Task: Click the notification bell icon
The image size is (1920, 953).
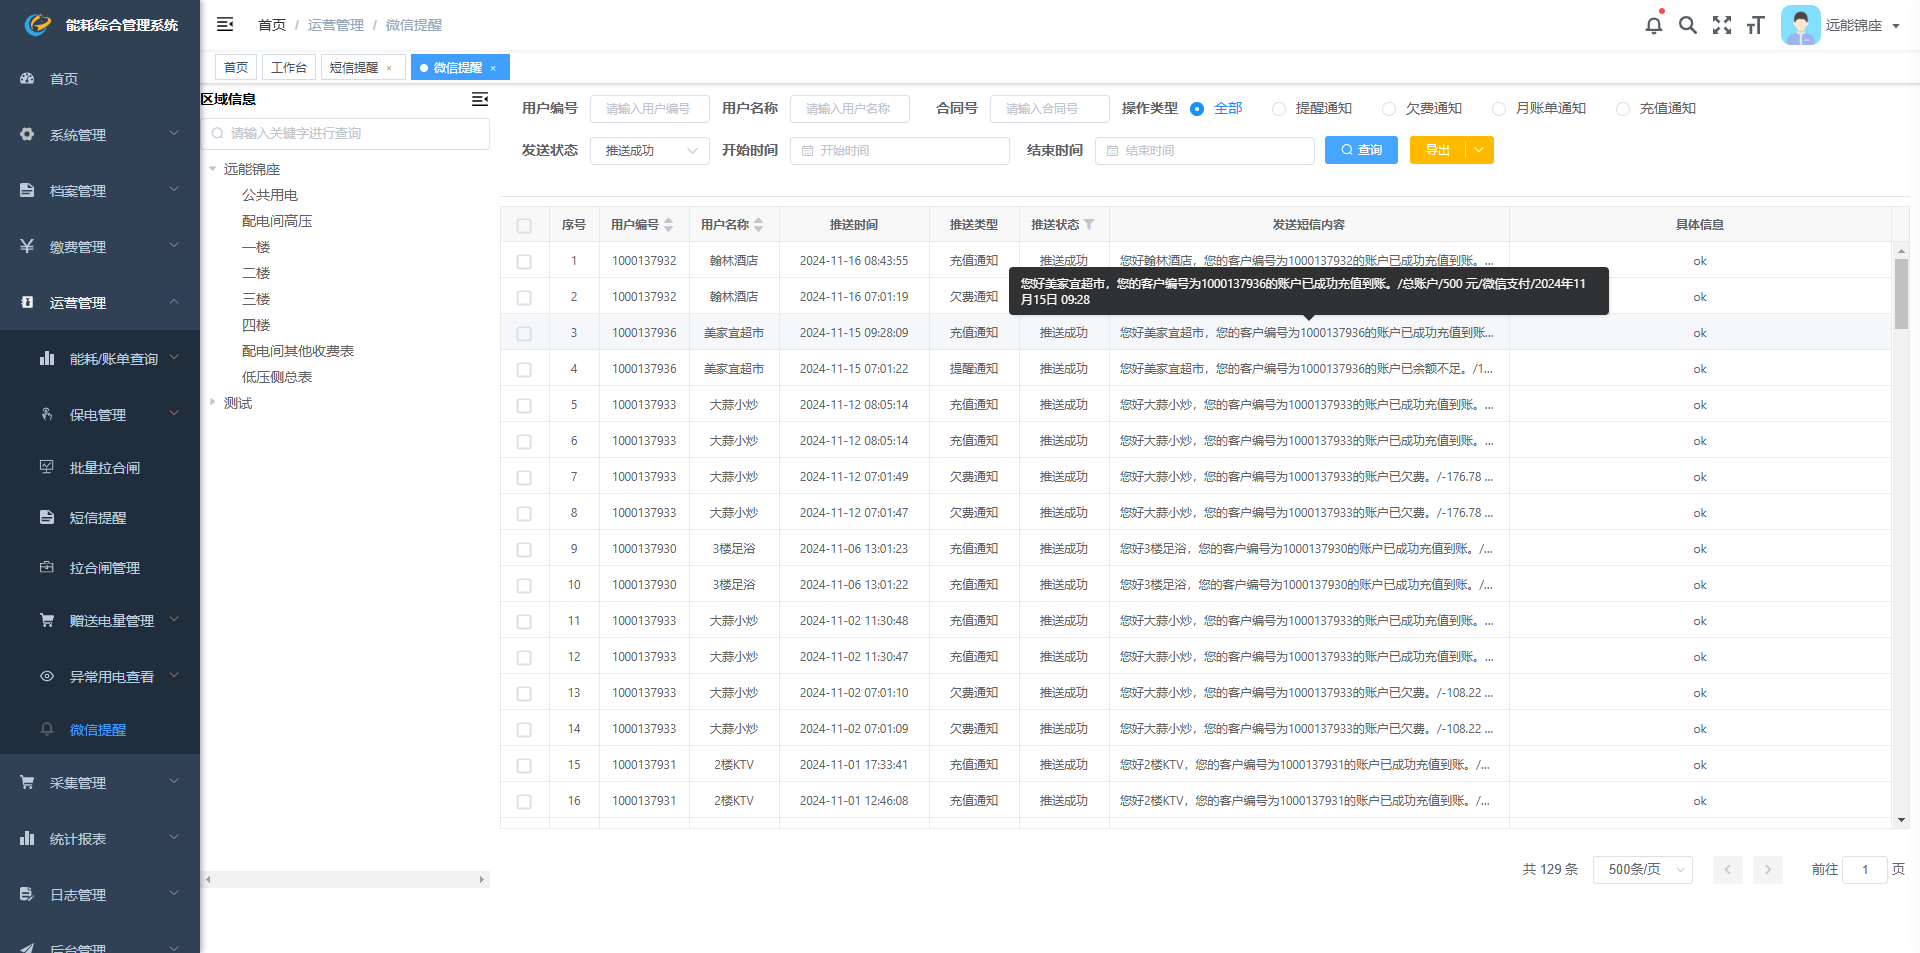Action: coord(1653,25)
